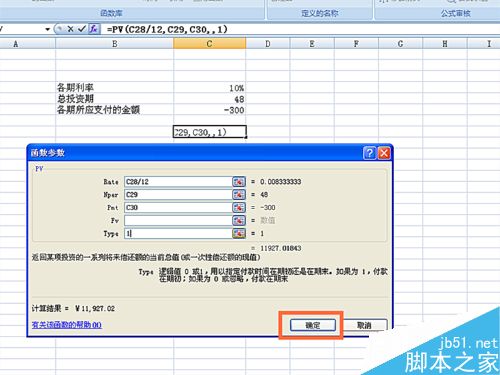Collapse dialog via the Rate range selector icon
Viewport: 500px width, 375px height.
(239, 182)
